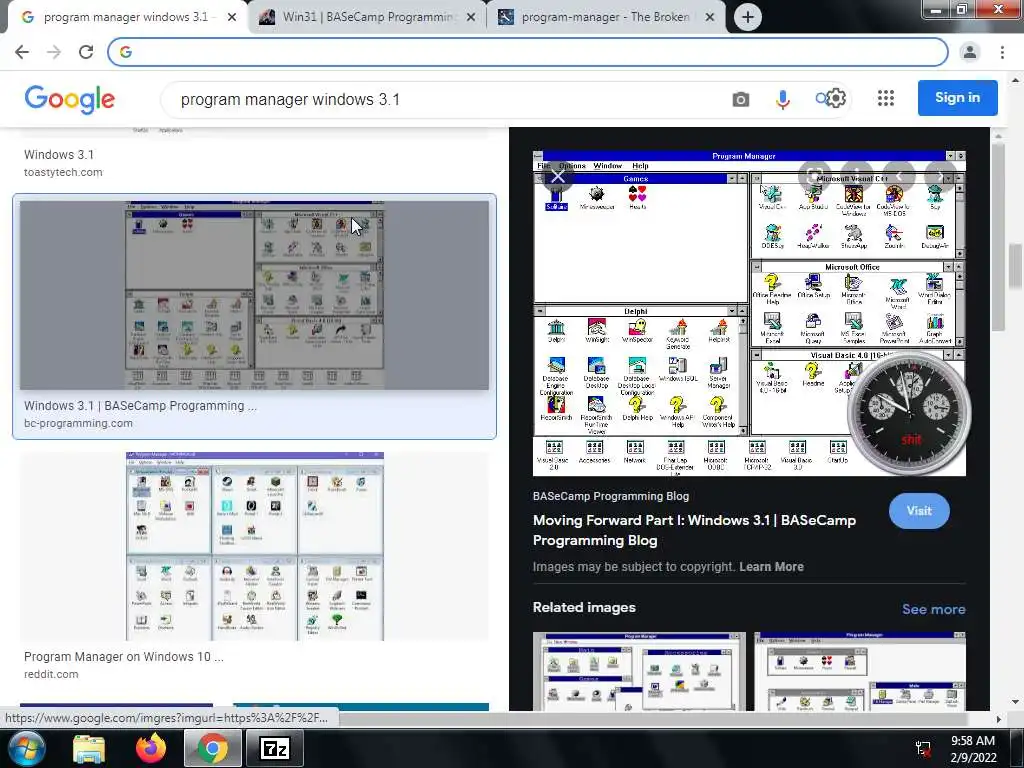Open Google Lens on the preview image

coord(814,176)
